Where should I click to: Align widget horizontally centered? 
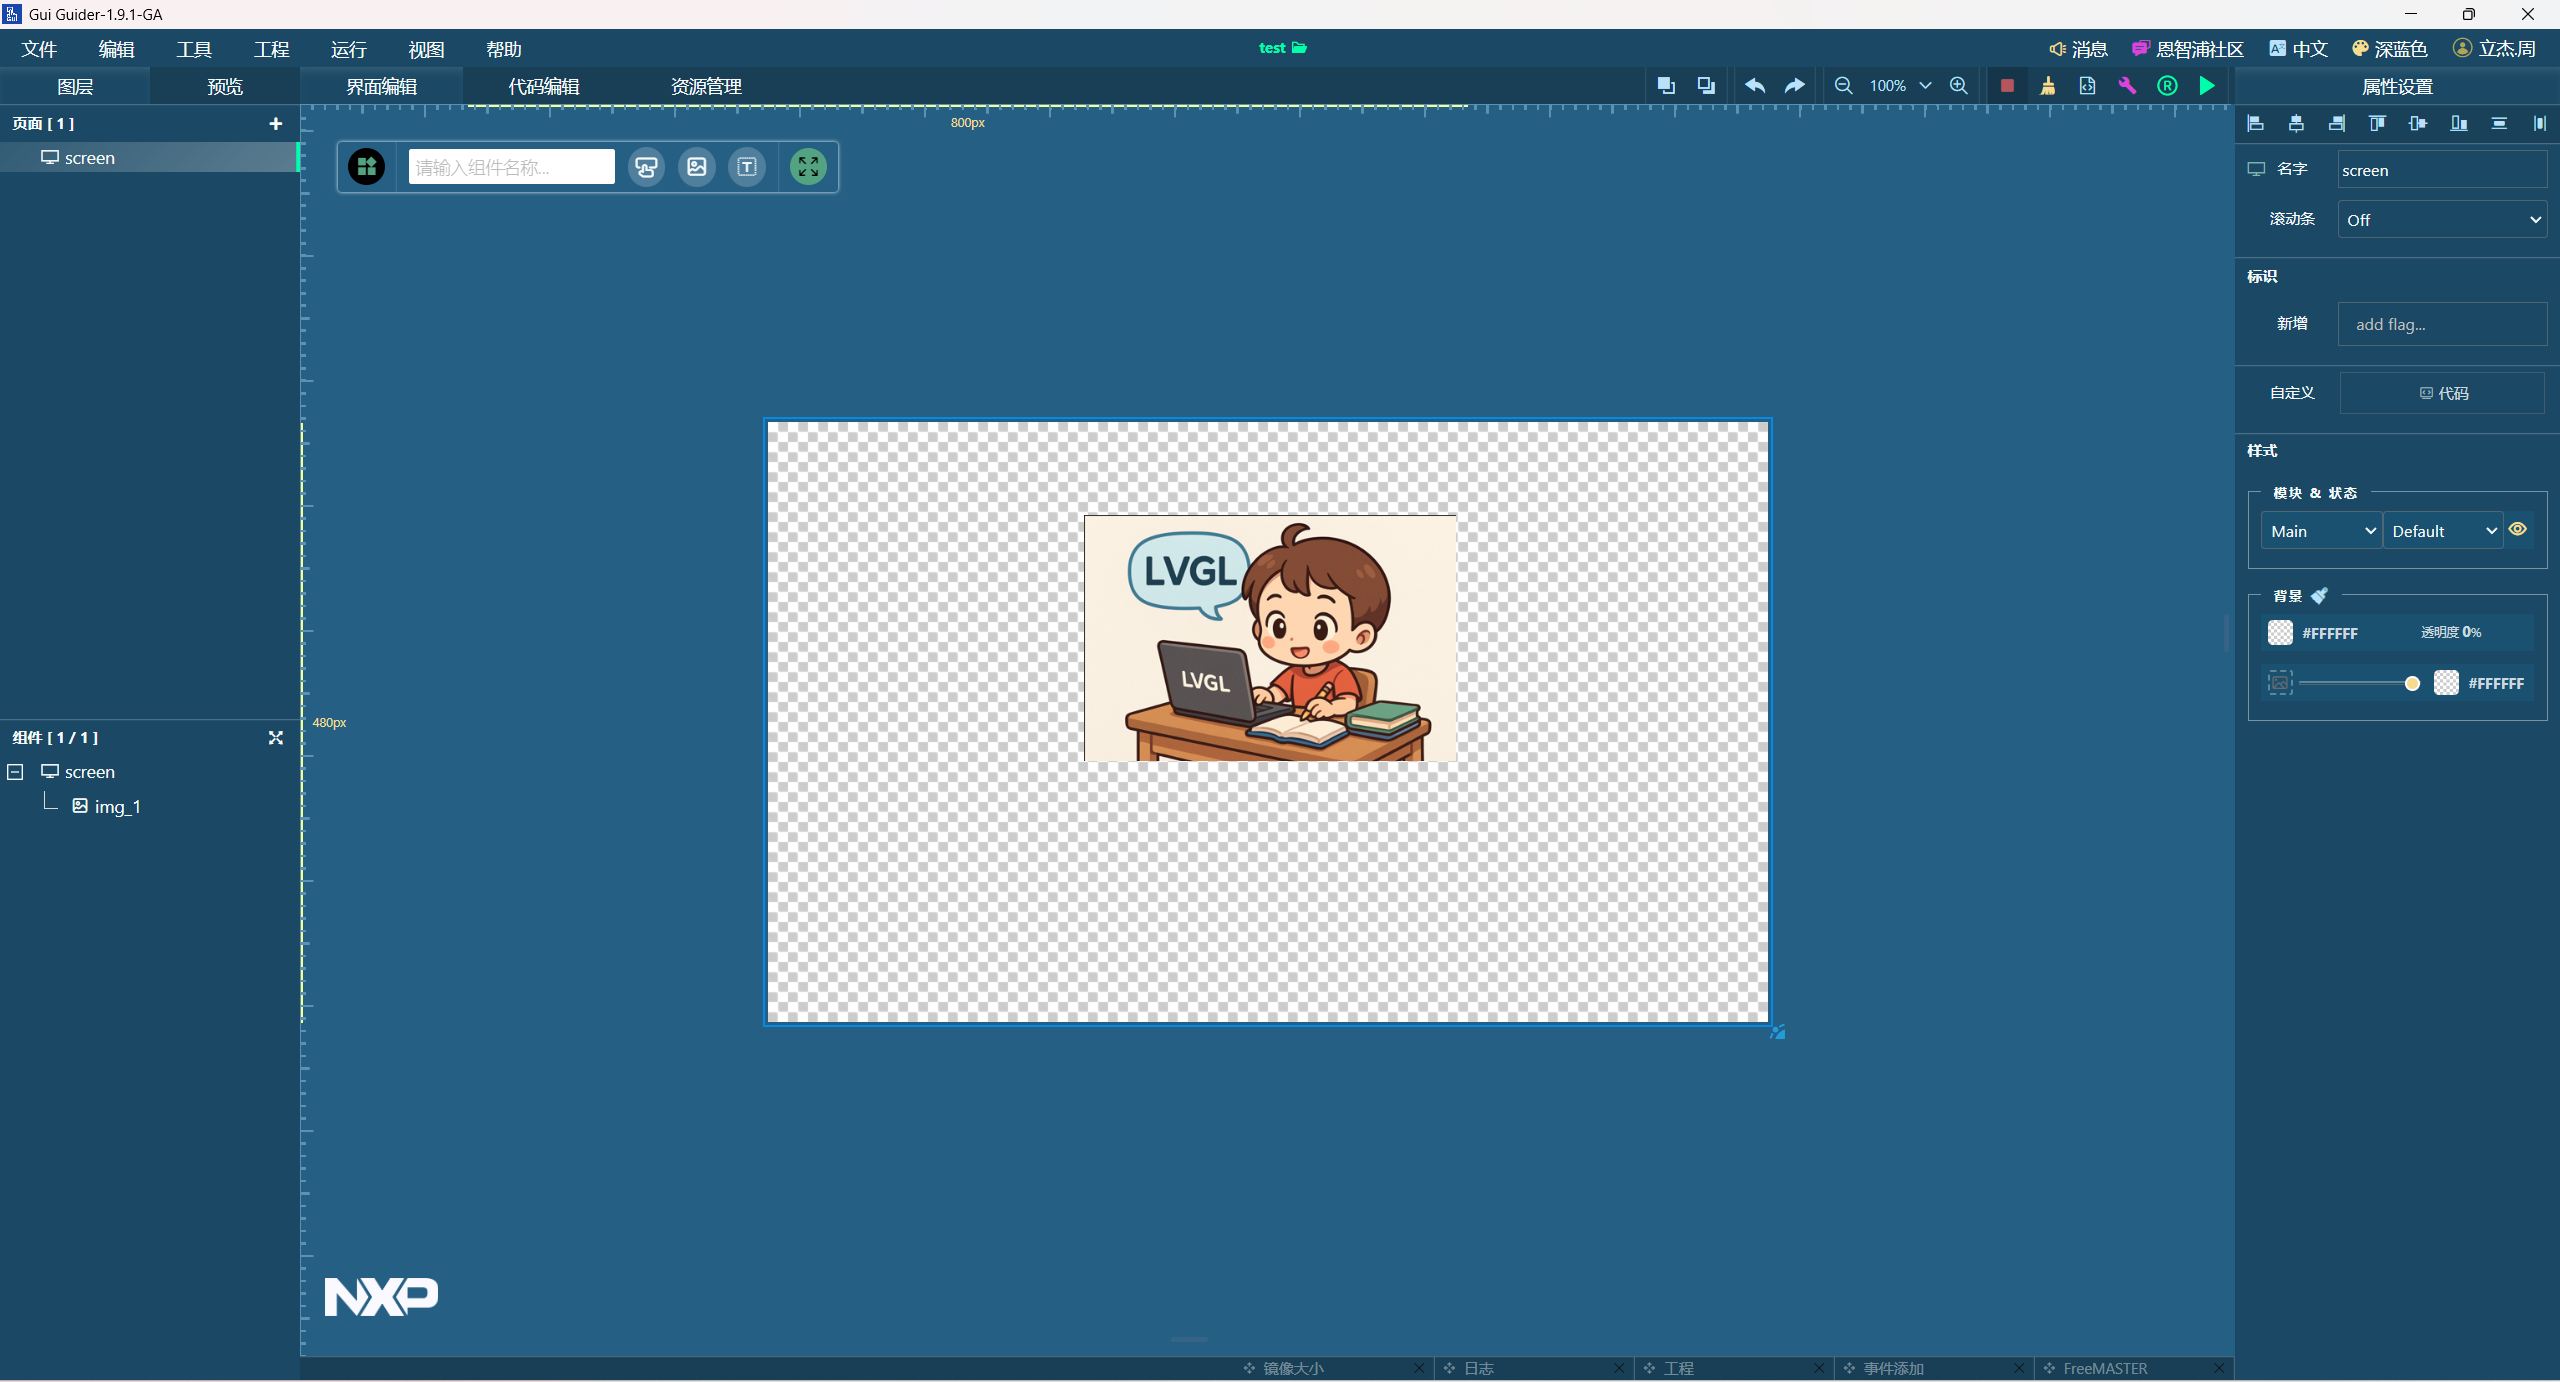coord(2296,123)
